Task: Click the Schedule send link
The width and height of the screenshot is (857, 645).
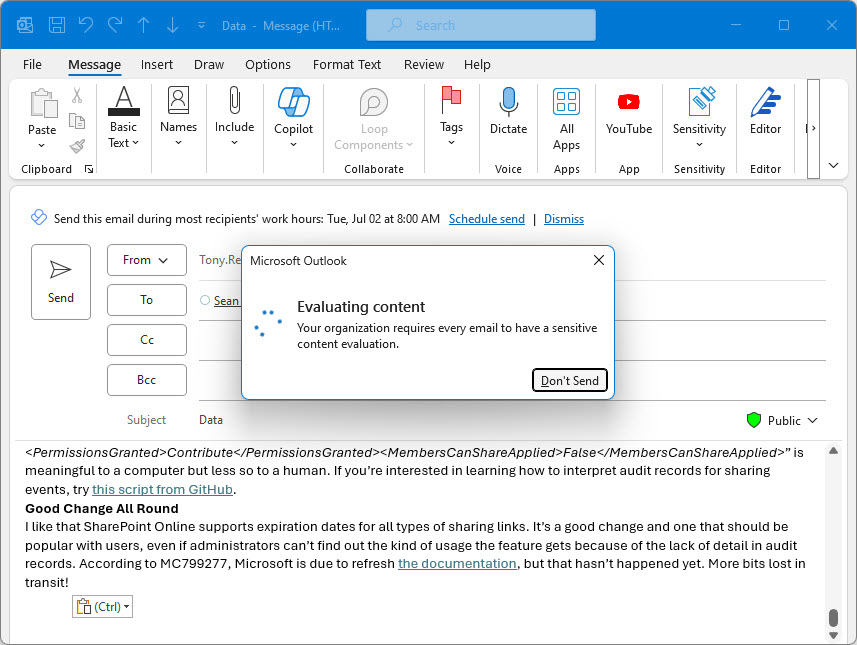Action: tap(486, 219)
